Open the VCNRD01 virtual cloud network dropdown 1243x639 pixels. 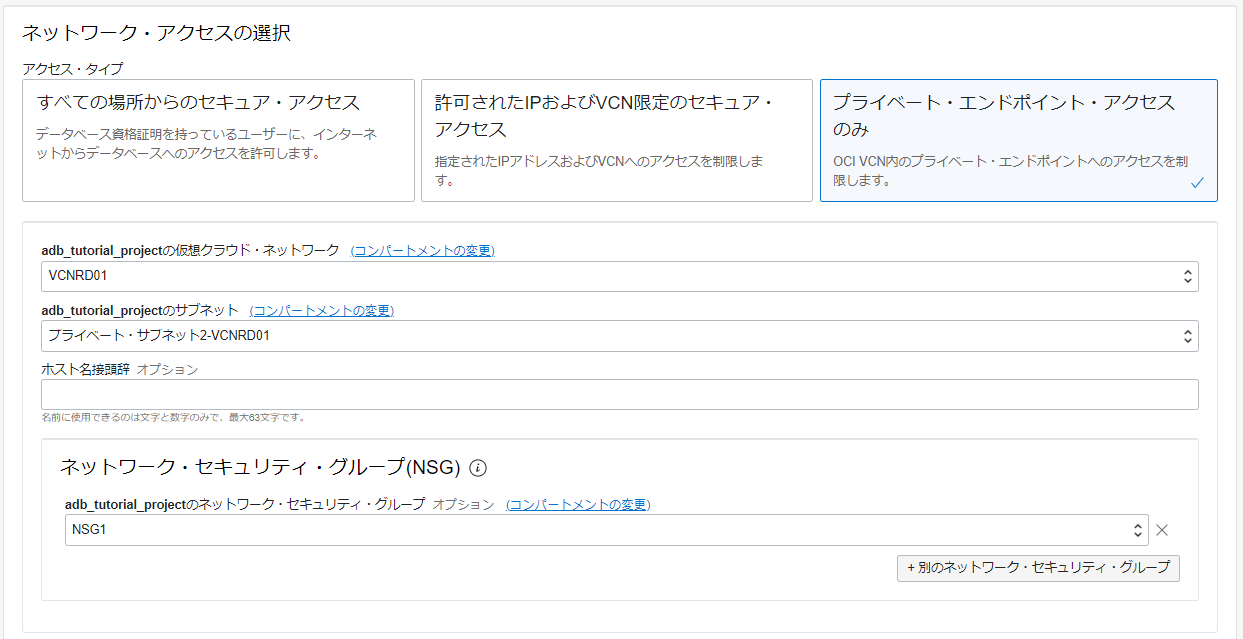pos(600,276)
